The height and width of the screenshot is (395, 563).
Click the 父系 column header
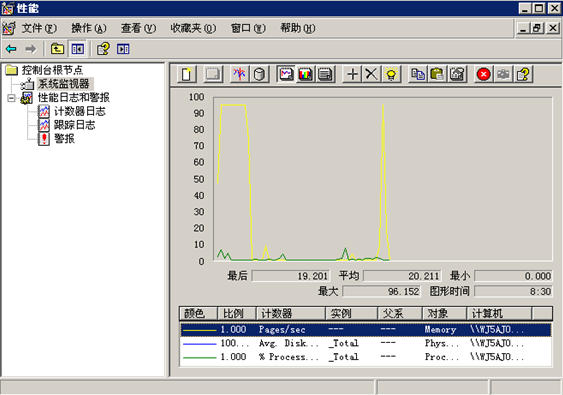400,313
